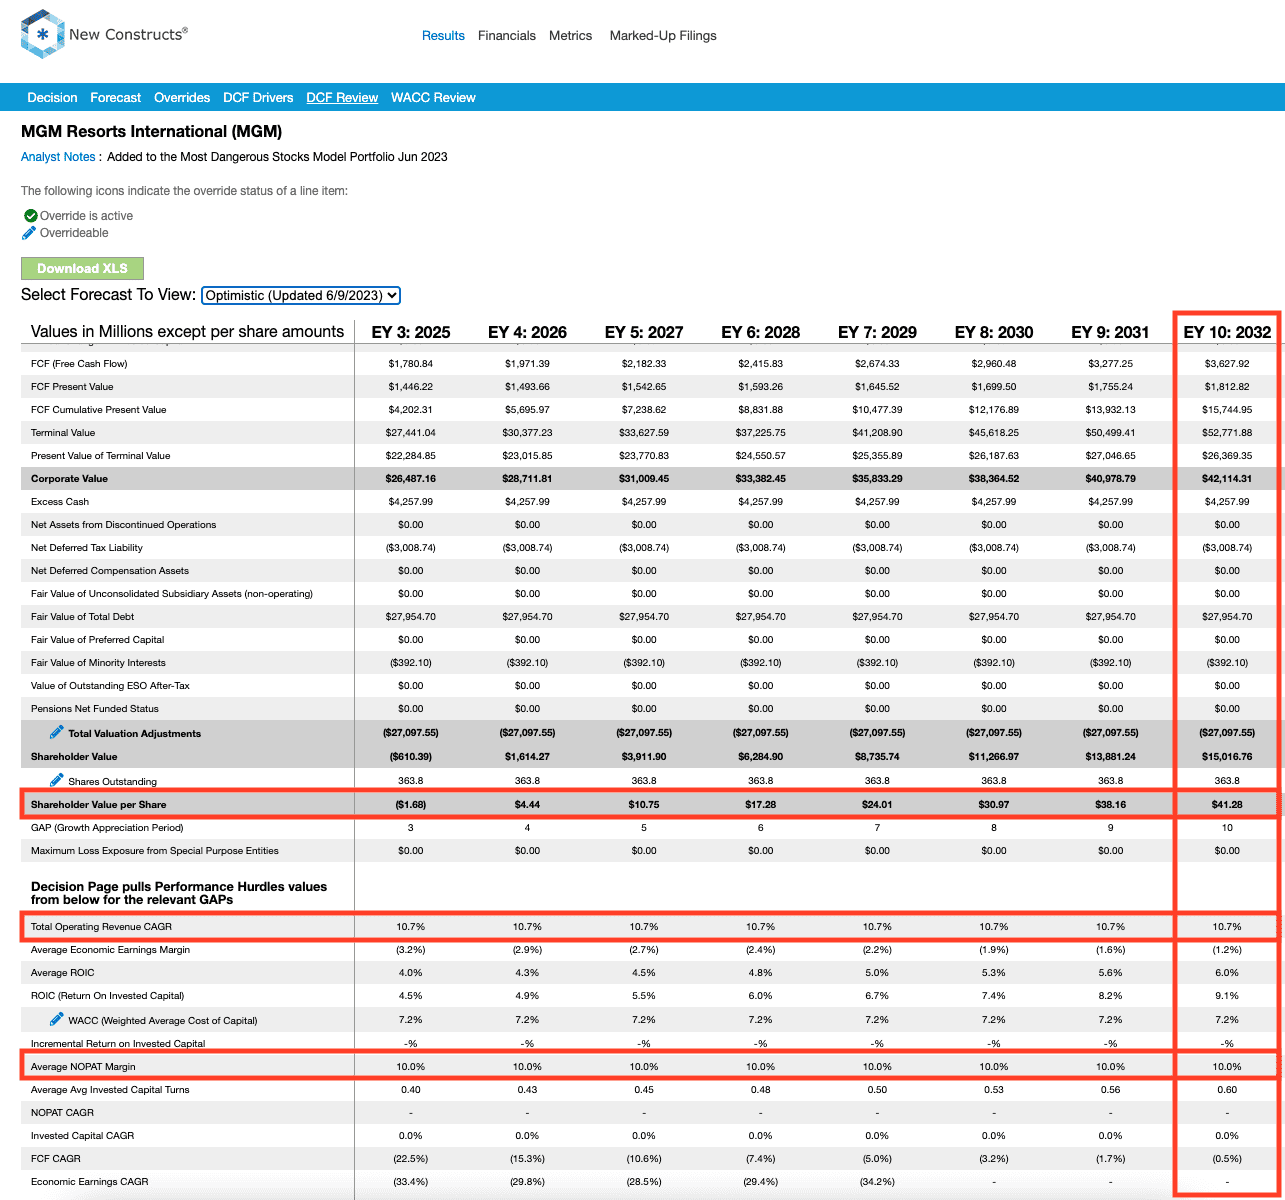The height and width of the screenshot is (1200, 1285).
Task: Open the Select Forecast To View dropdown
Action: tap(301, 295)
